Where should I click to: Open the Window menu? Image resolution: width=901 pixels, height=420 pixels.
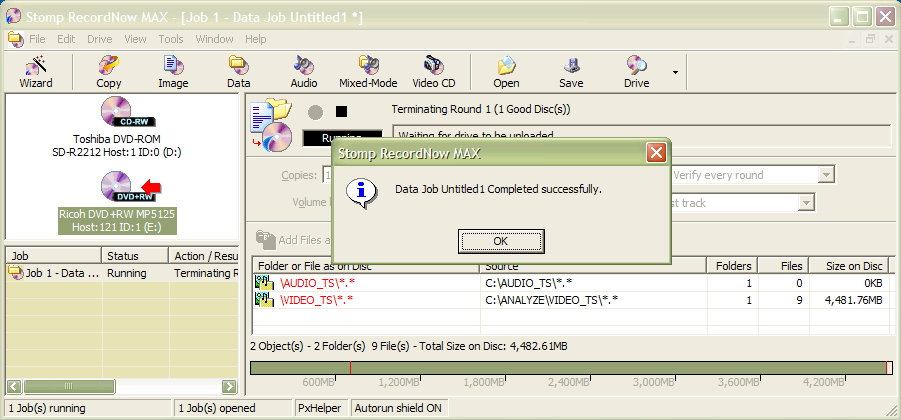pyautogui.click(x=214, y=39)
